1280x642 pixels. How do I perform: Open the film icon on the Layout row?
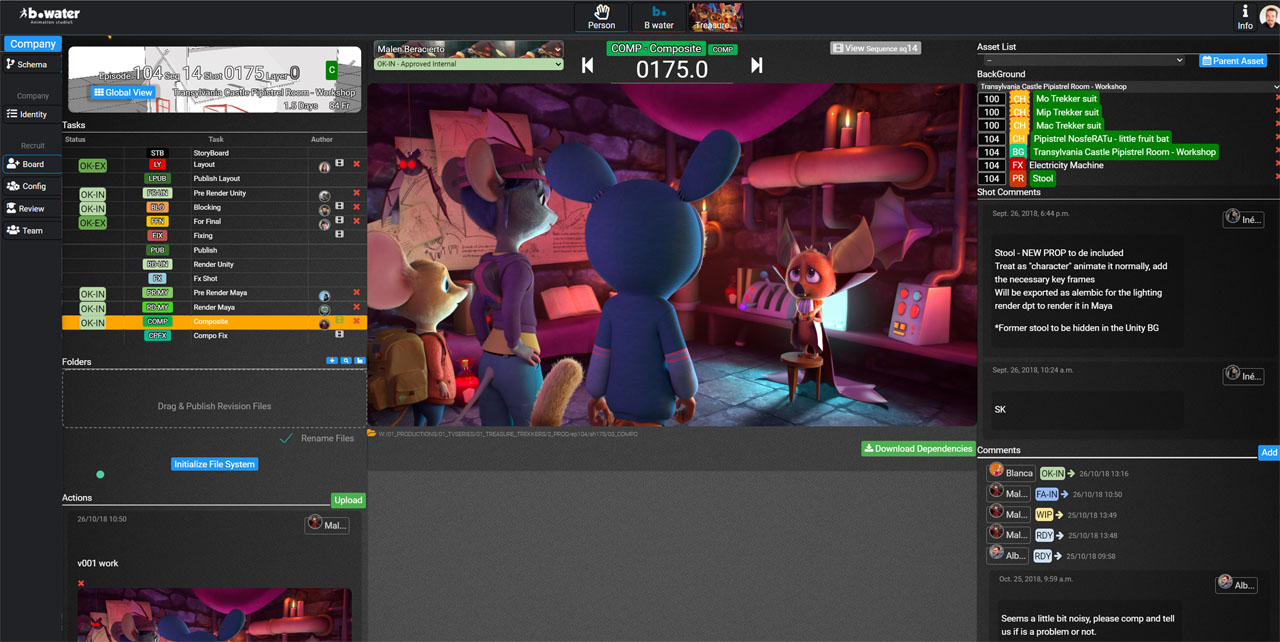(340, 164)
